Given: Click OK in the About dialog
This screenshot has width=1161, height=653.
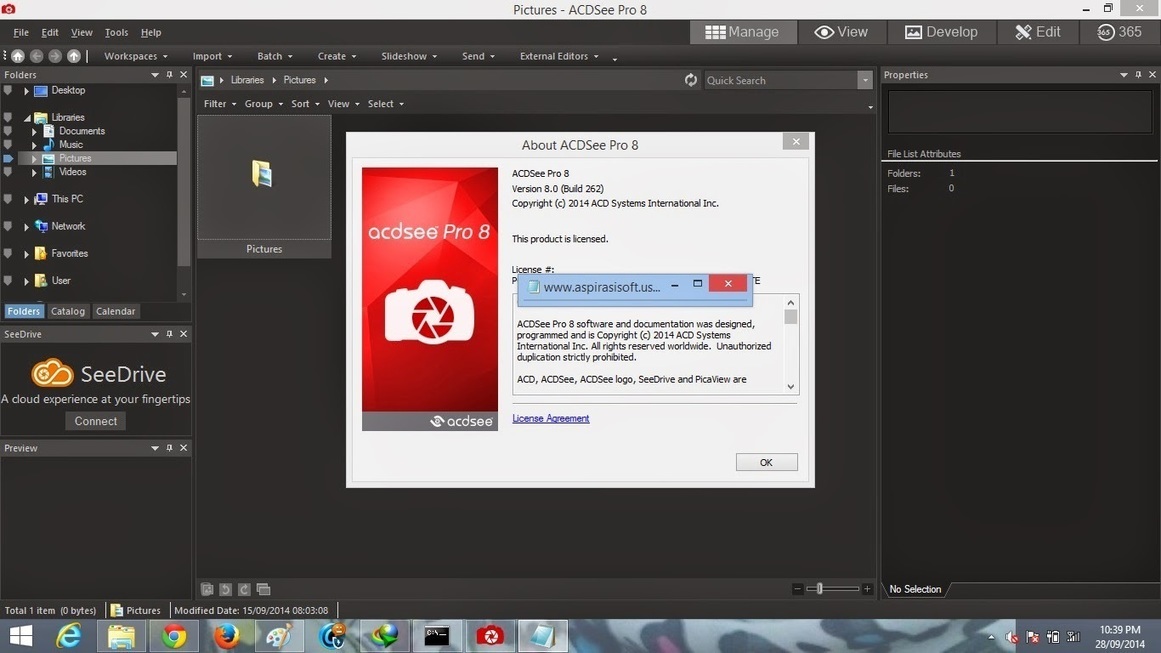Looking at the screenshot, I should click(x=766, y=462).
